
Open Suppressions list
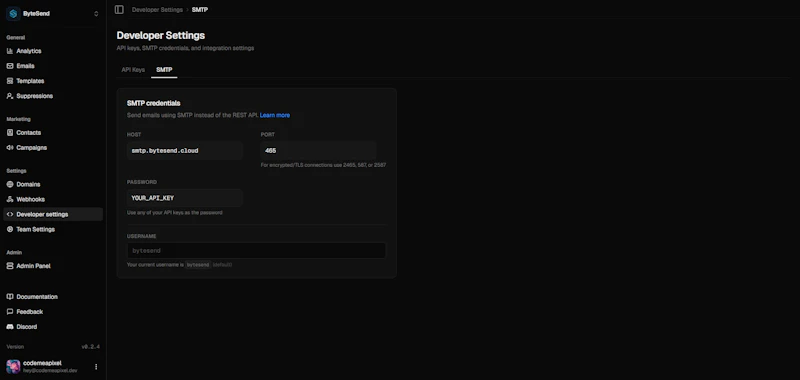pyautogui.click(x=53, y=96)
